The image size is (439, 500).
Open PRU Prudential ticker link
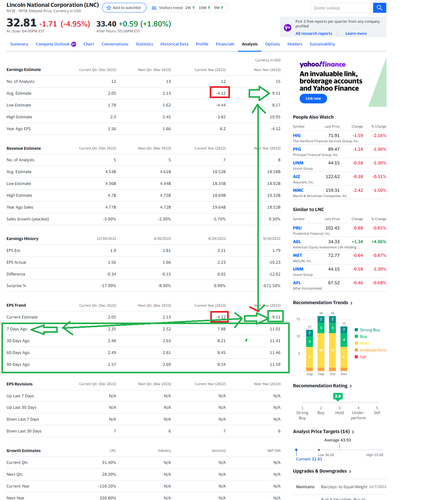coord(297,228)
